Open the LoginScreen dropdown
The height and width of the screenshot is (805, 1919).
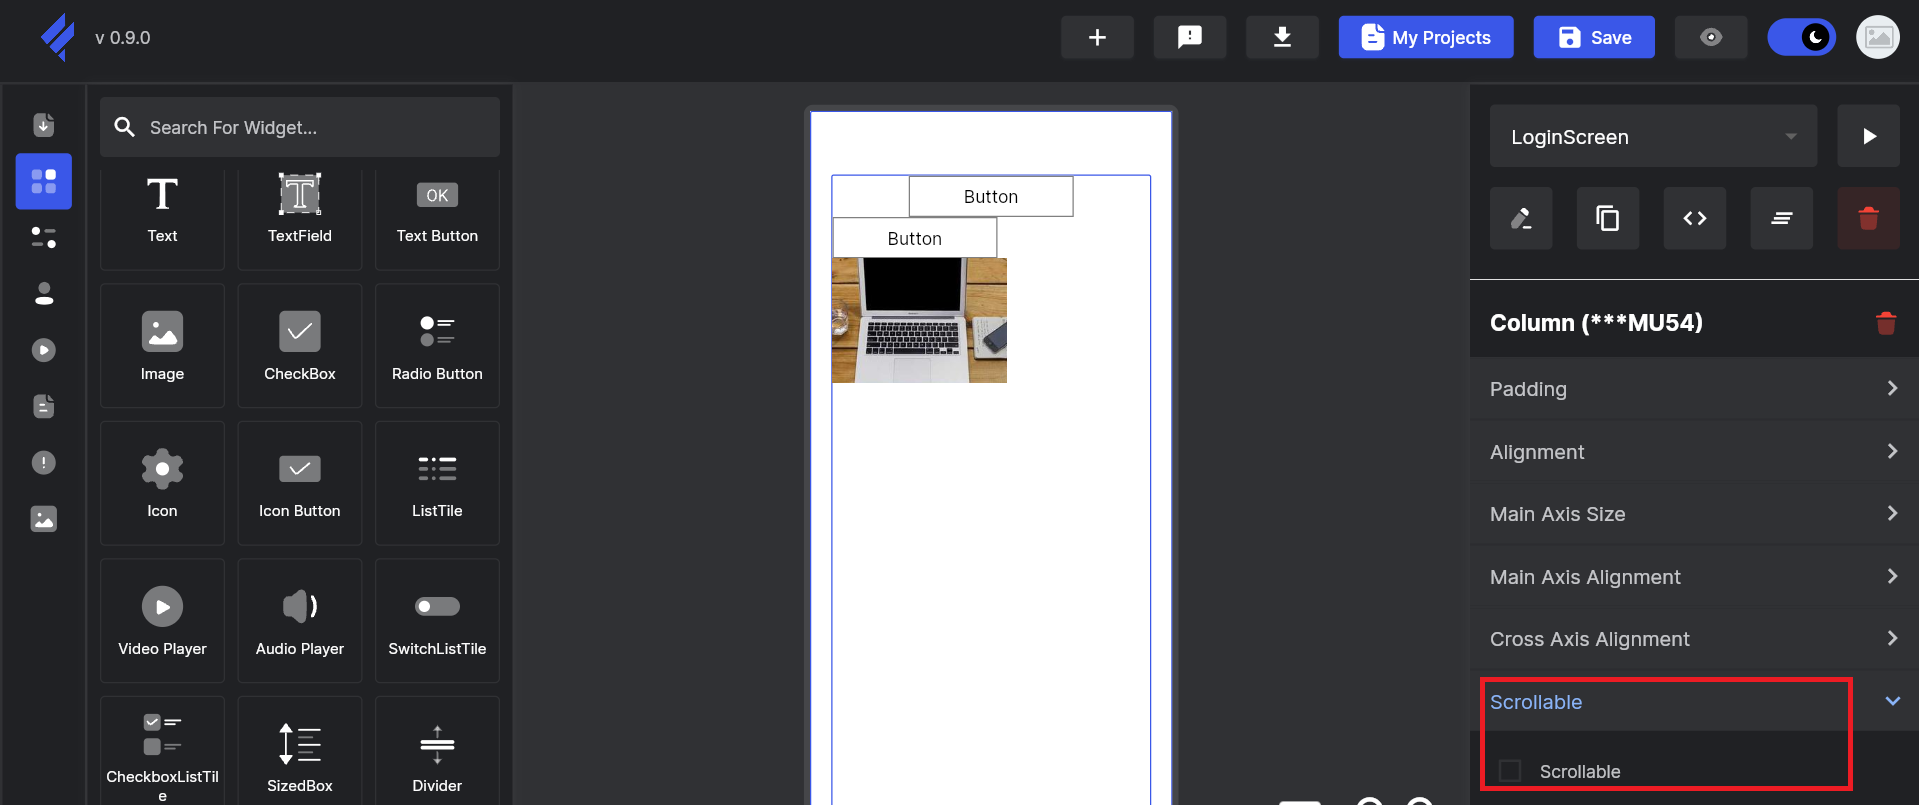(x=1652, y=137)
